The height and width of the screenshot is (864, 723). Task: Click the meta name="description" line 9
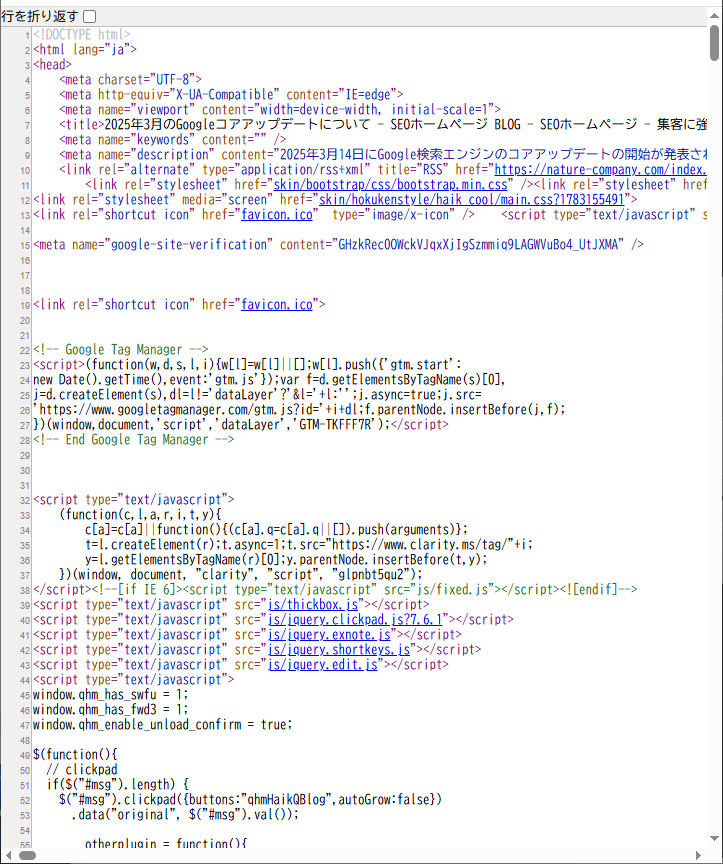pos(383,154)
